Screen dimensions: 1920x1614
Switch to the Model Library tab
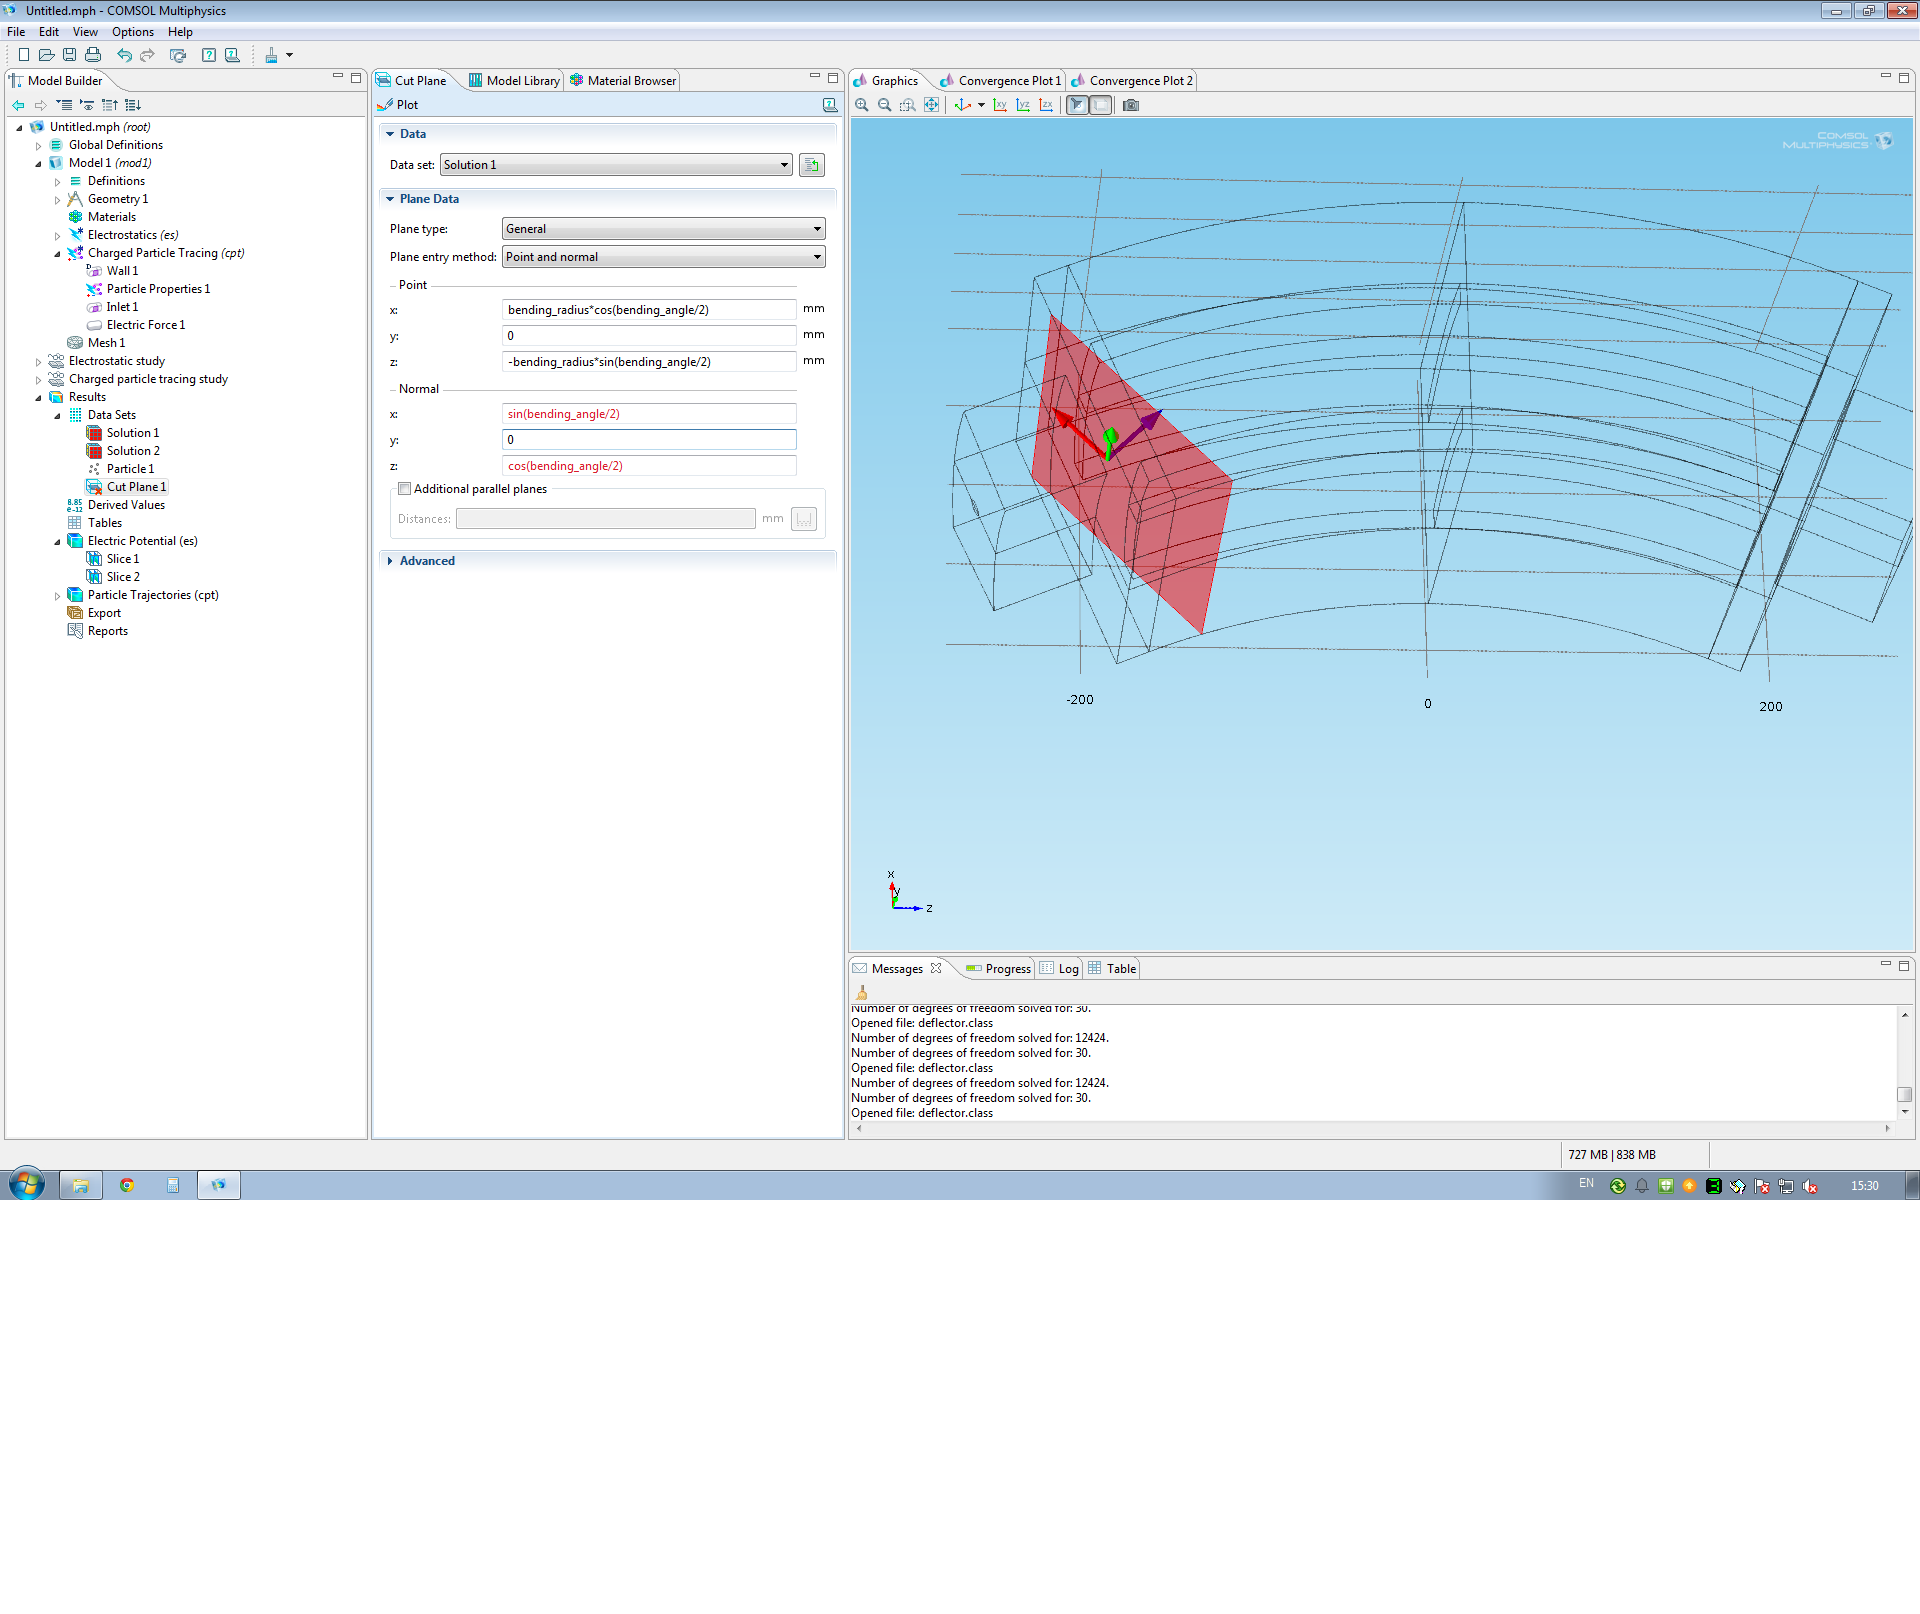[514, 81]
